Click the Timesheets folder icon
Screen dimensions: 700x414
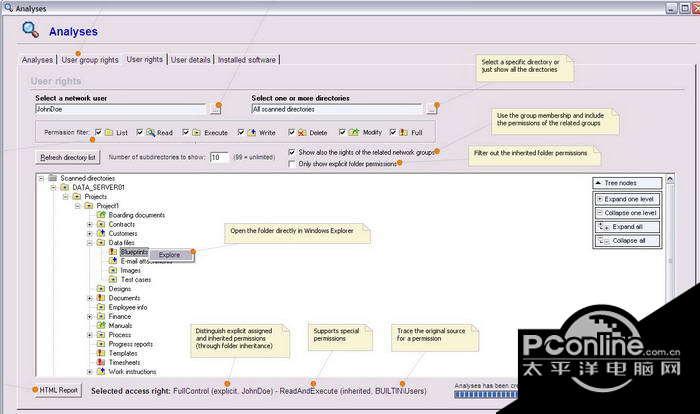[x=101, y=363]
